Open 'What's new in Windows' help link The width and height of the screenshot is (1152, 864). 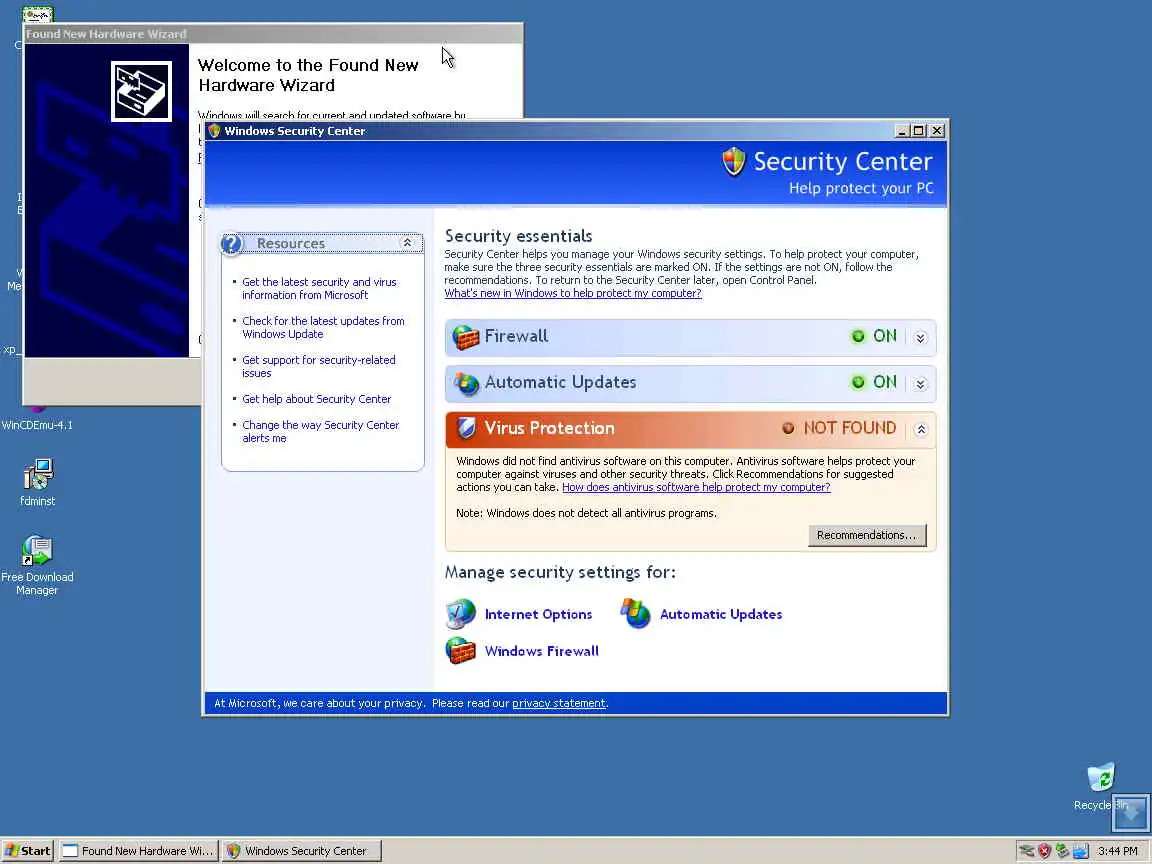click(x=573, y=293)
